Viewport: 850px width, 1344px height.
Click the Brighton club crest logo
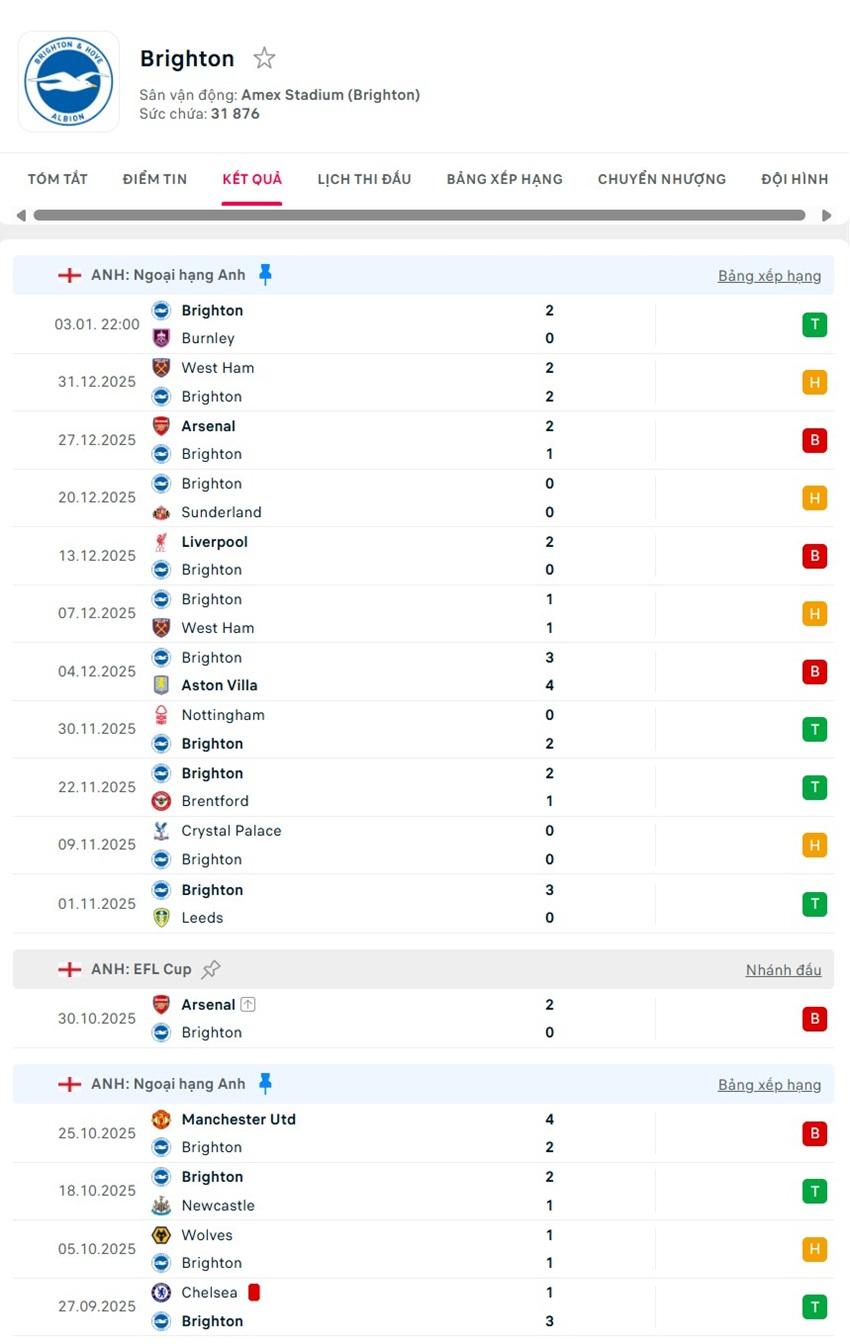[x=68, y=81]
